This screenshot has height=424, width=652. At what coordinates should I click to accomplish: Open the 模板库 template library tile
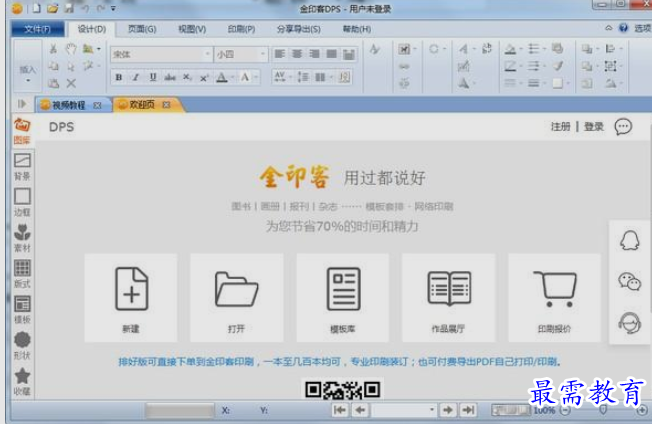click(x=343, y=298)
